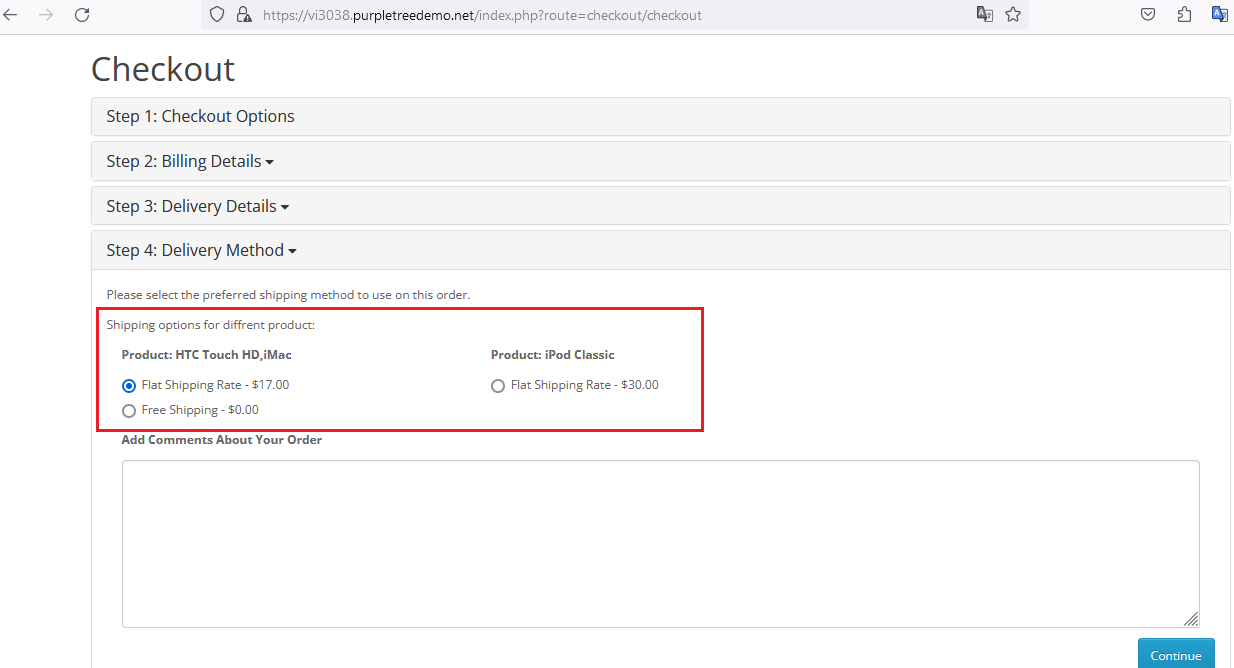Click inside the order comments text area
The image size is (1234, 668).
point(660,544)
